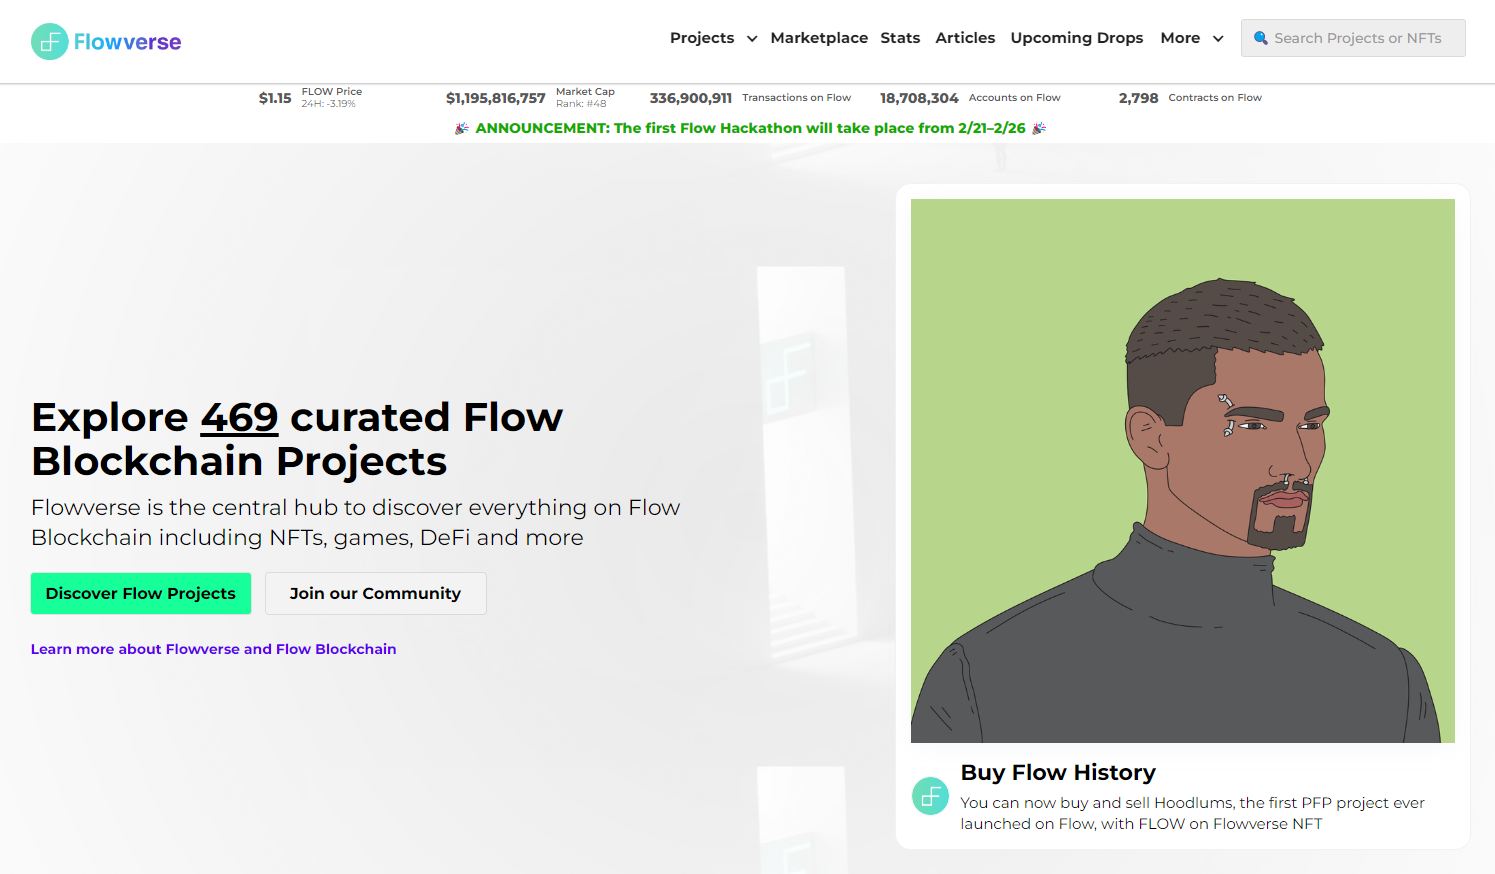Open the Articles page
This screenshot has height=874, width=1495.
click(x=965, y=38)
